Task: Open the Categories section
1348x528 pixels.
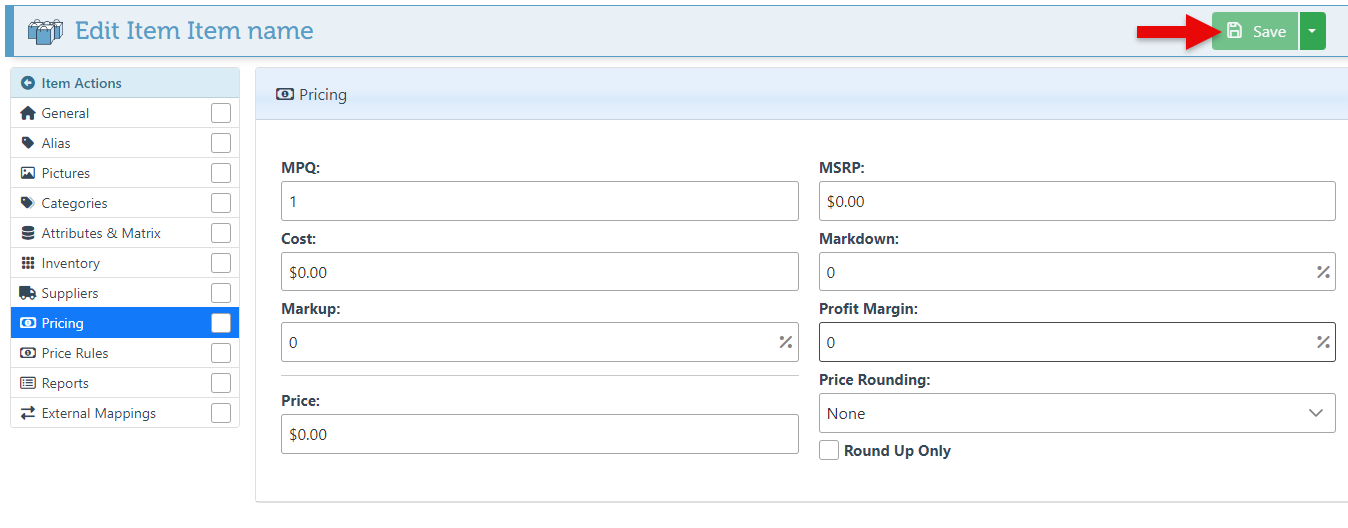Action: pyautogui.click(x=74, y=203)
